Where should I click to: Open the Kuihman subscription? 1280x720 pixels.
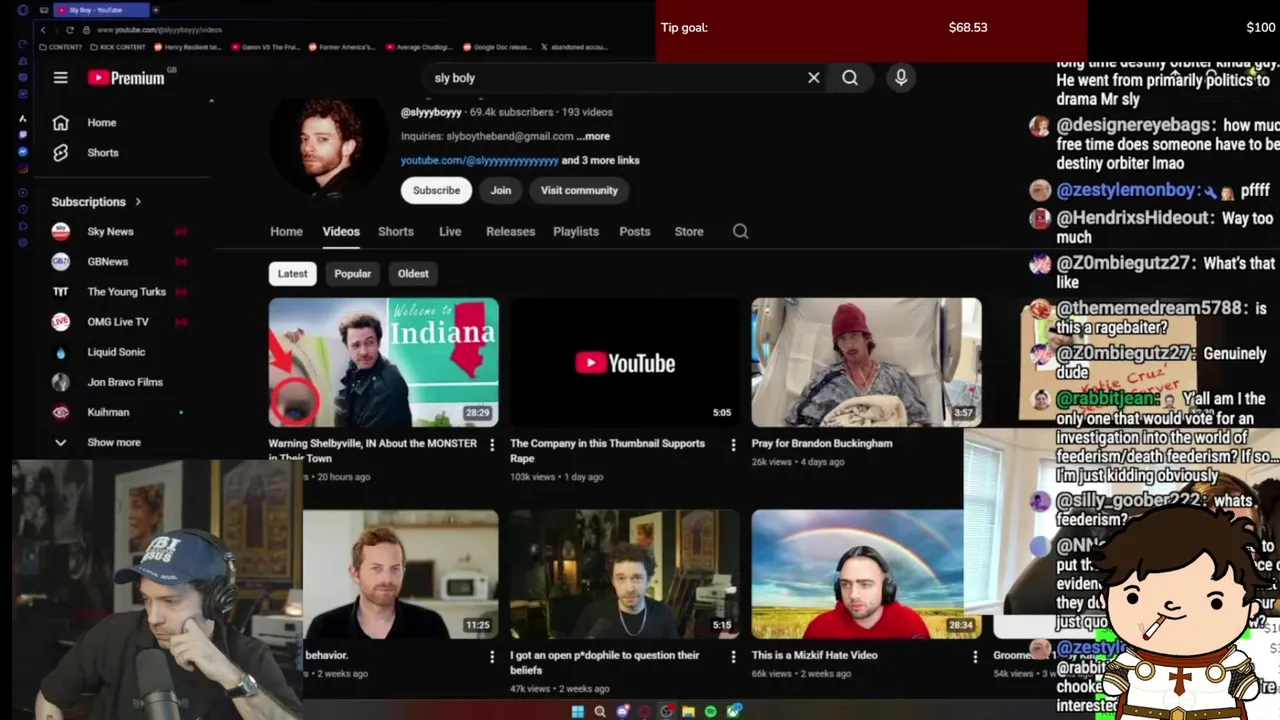click(x=108, y=412)
